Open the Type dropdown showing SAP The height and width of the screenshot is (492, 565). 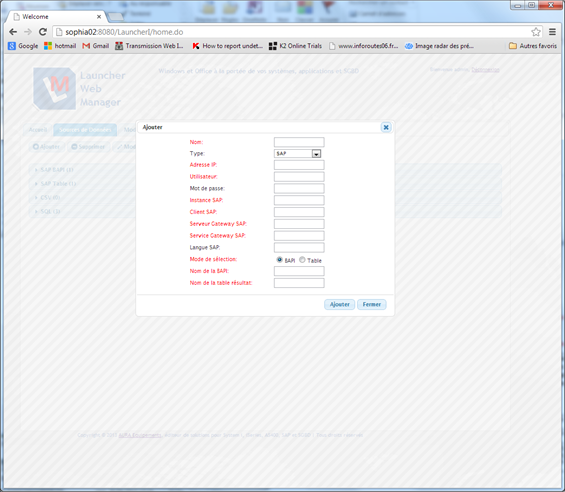click(x=298, y=154)
